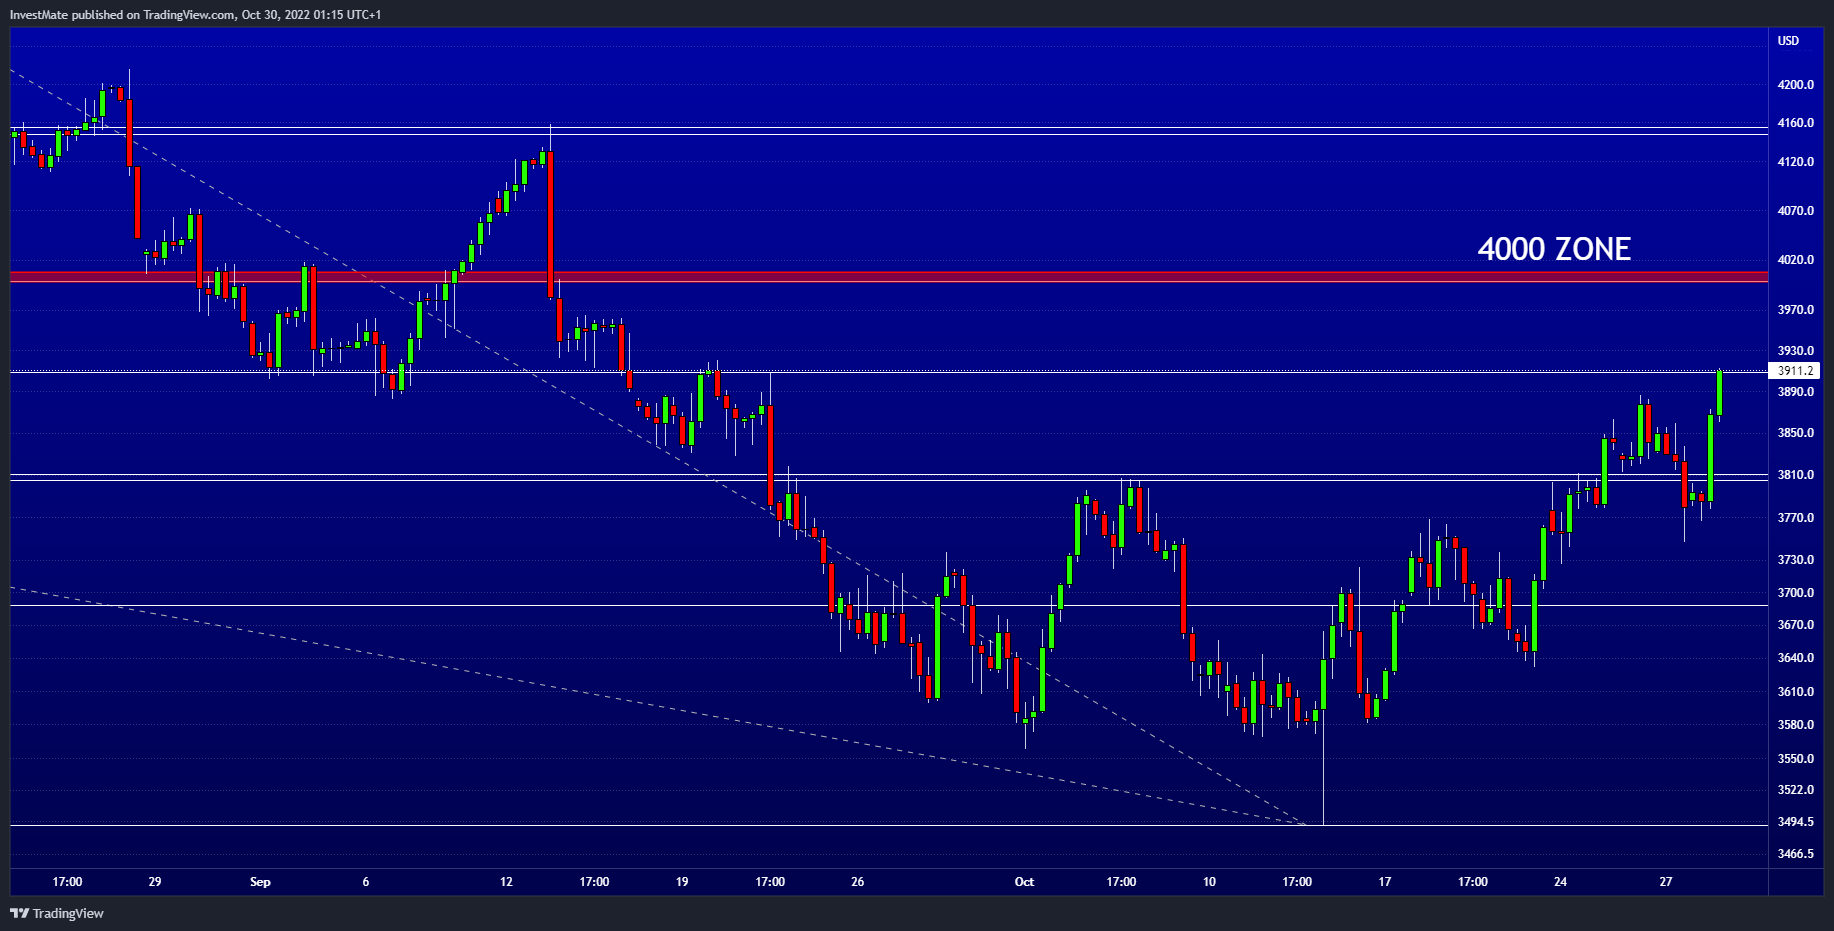Click the '26' date label on time axis
The image size is (1834, 931).
coord(857,882)
